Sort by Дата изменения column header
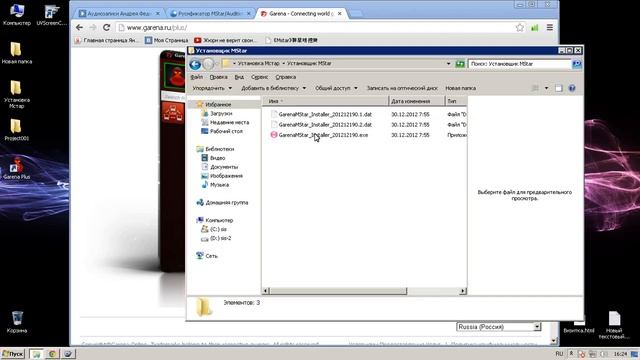 [416, 101]
